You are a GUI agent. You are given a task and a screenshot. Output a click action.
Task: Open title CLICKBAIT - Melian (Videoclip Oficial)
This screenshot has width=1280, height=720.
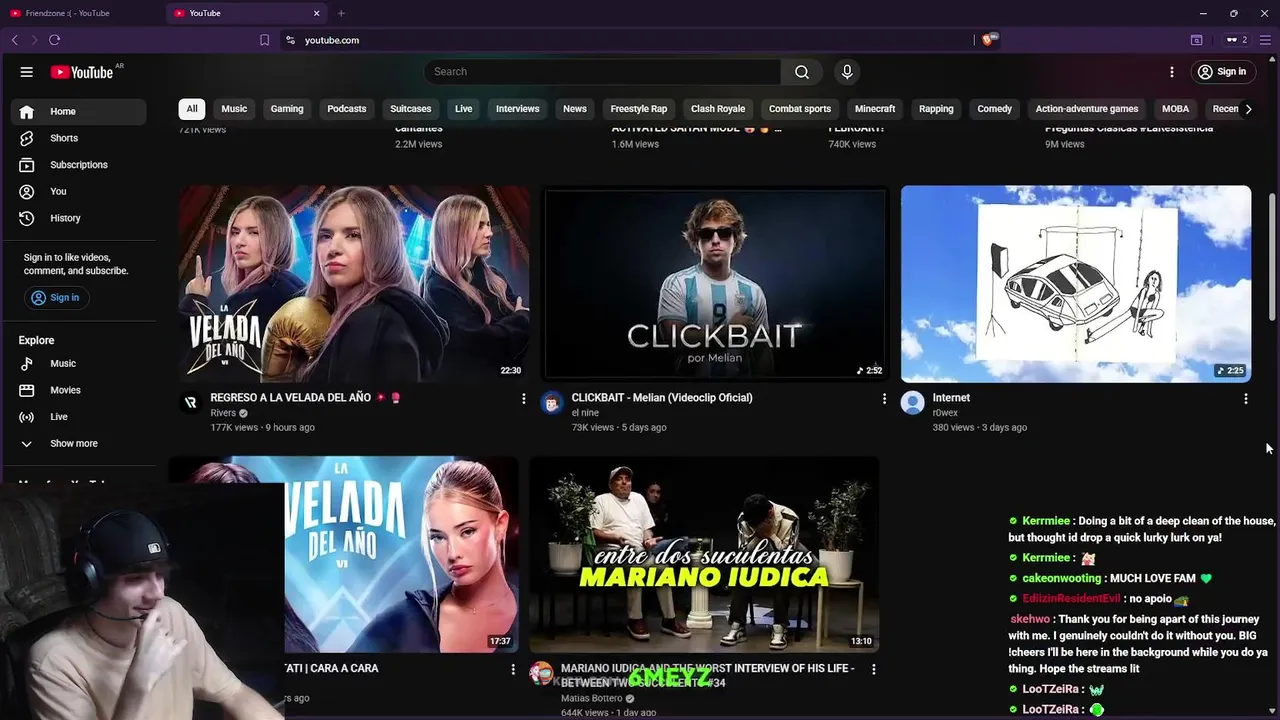(x=662, y=398)
